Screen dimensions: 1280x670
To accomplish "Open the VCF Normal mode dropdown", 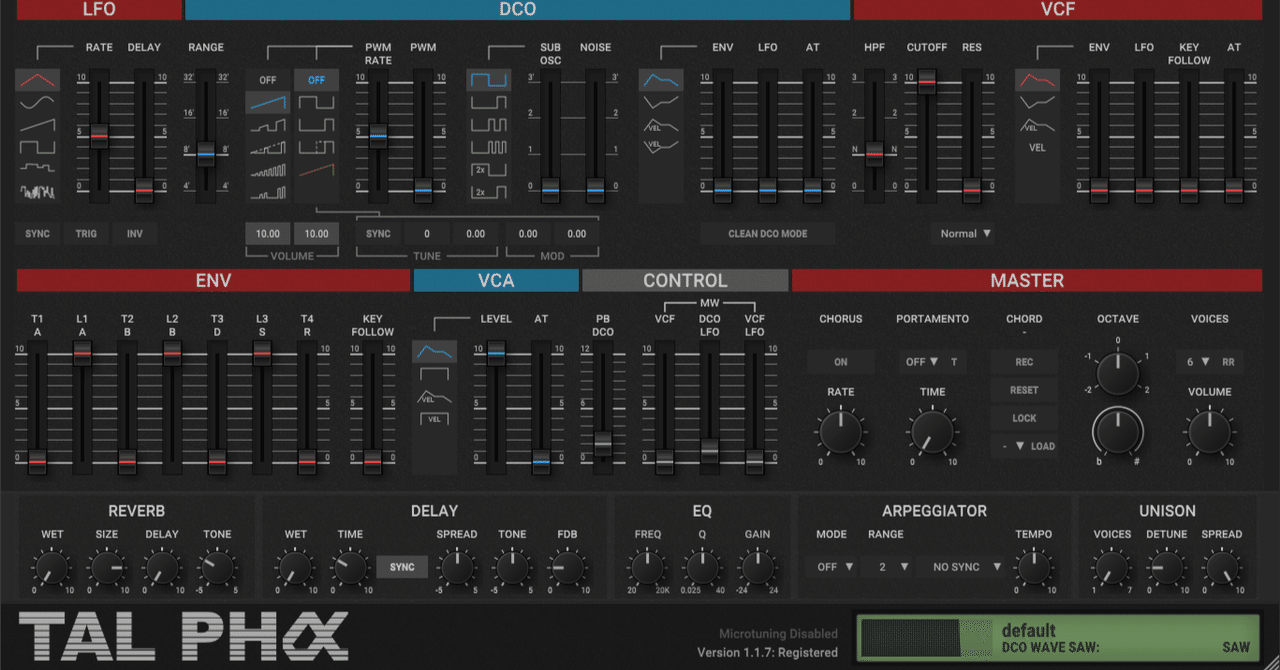I will [x=966, y=234].
